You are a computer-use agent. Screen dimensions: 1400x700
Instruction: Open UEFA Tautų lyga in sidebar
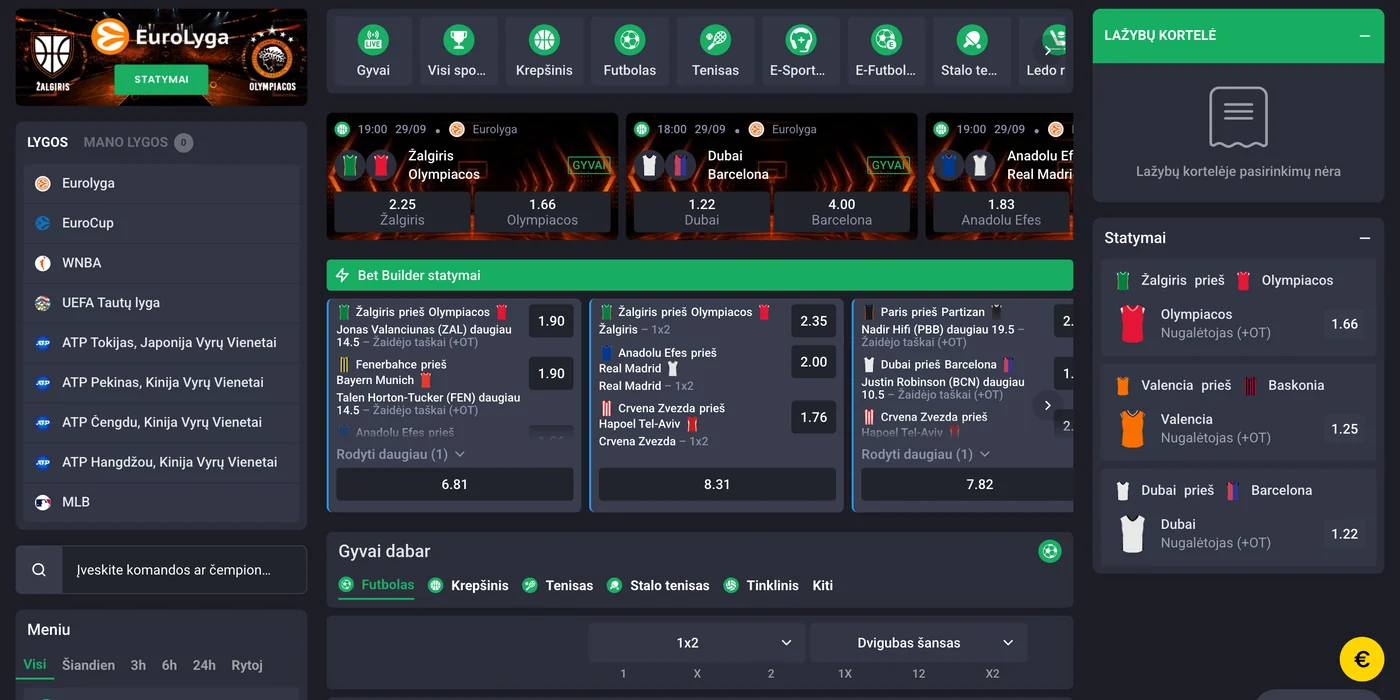(162, 303)
